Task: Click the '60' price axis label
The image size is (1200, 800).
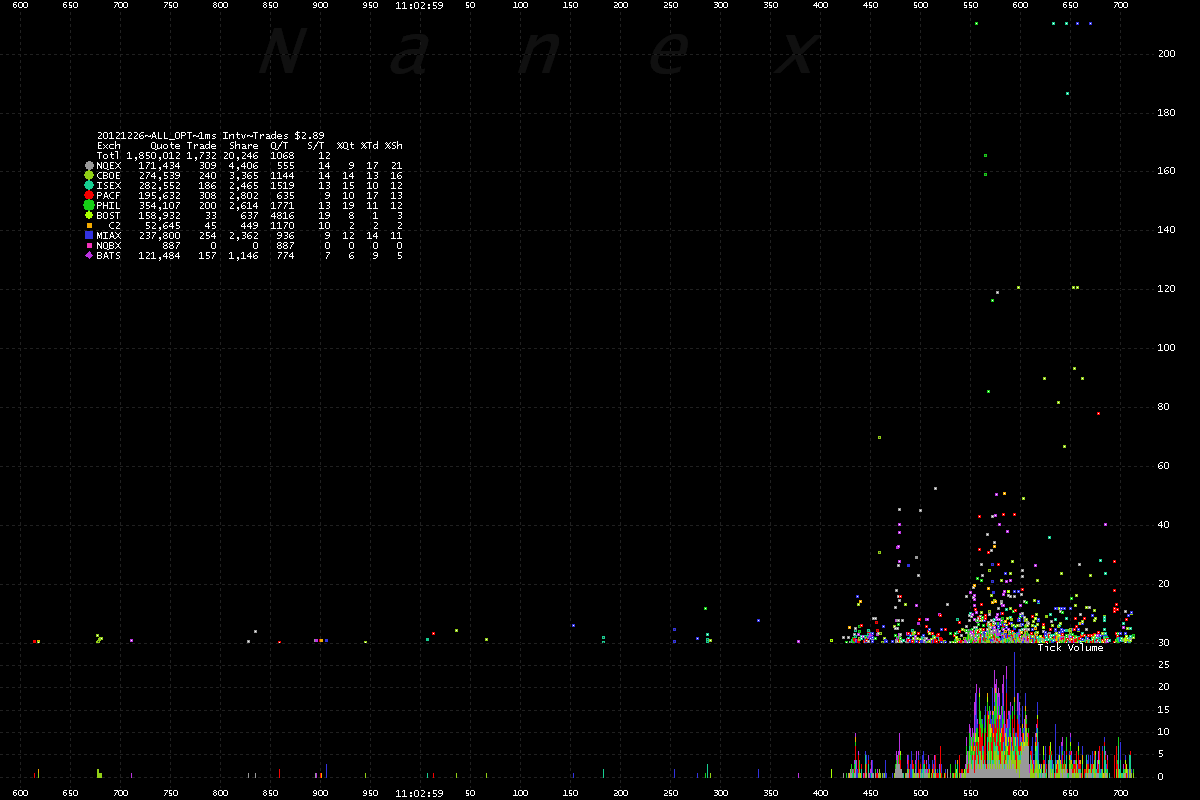Action: pos(1163,466)
